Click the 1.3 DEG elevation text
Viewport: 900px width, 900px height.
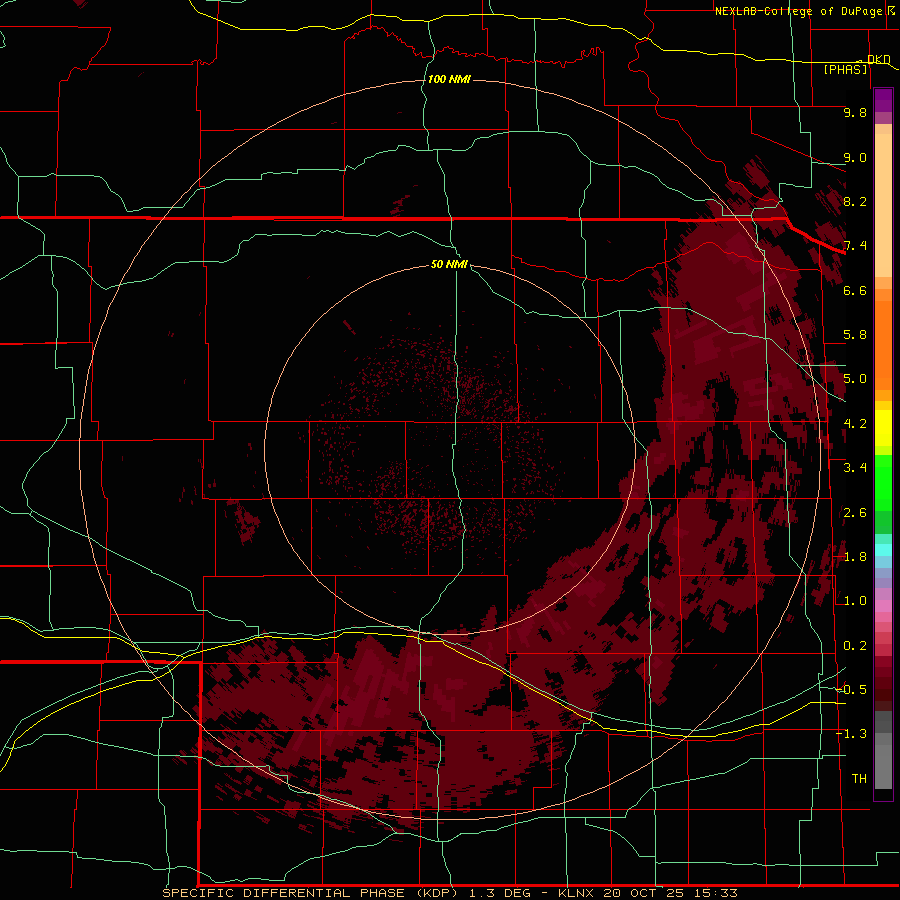(499, 893)
